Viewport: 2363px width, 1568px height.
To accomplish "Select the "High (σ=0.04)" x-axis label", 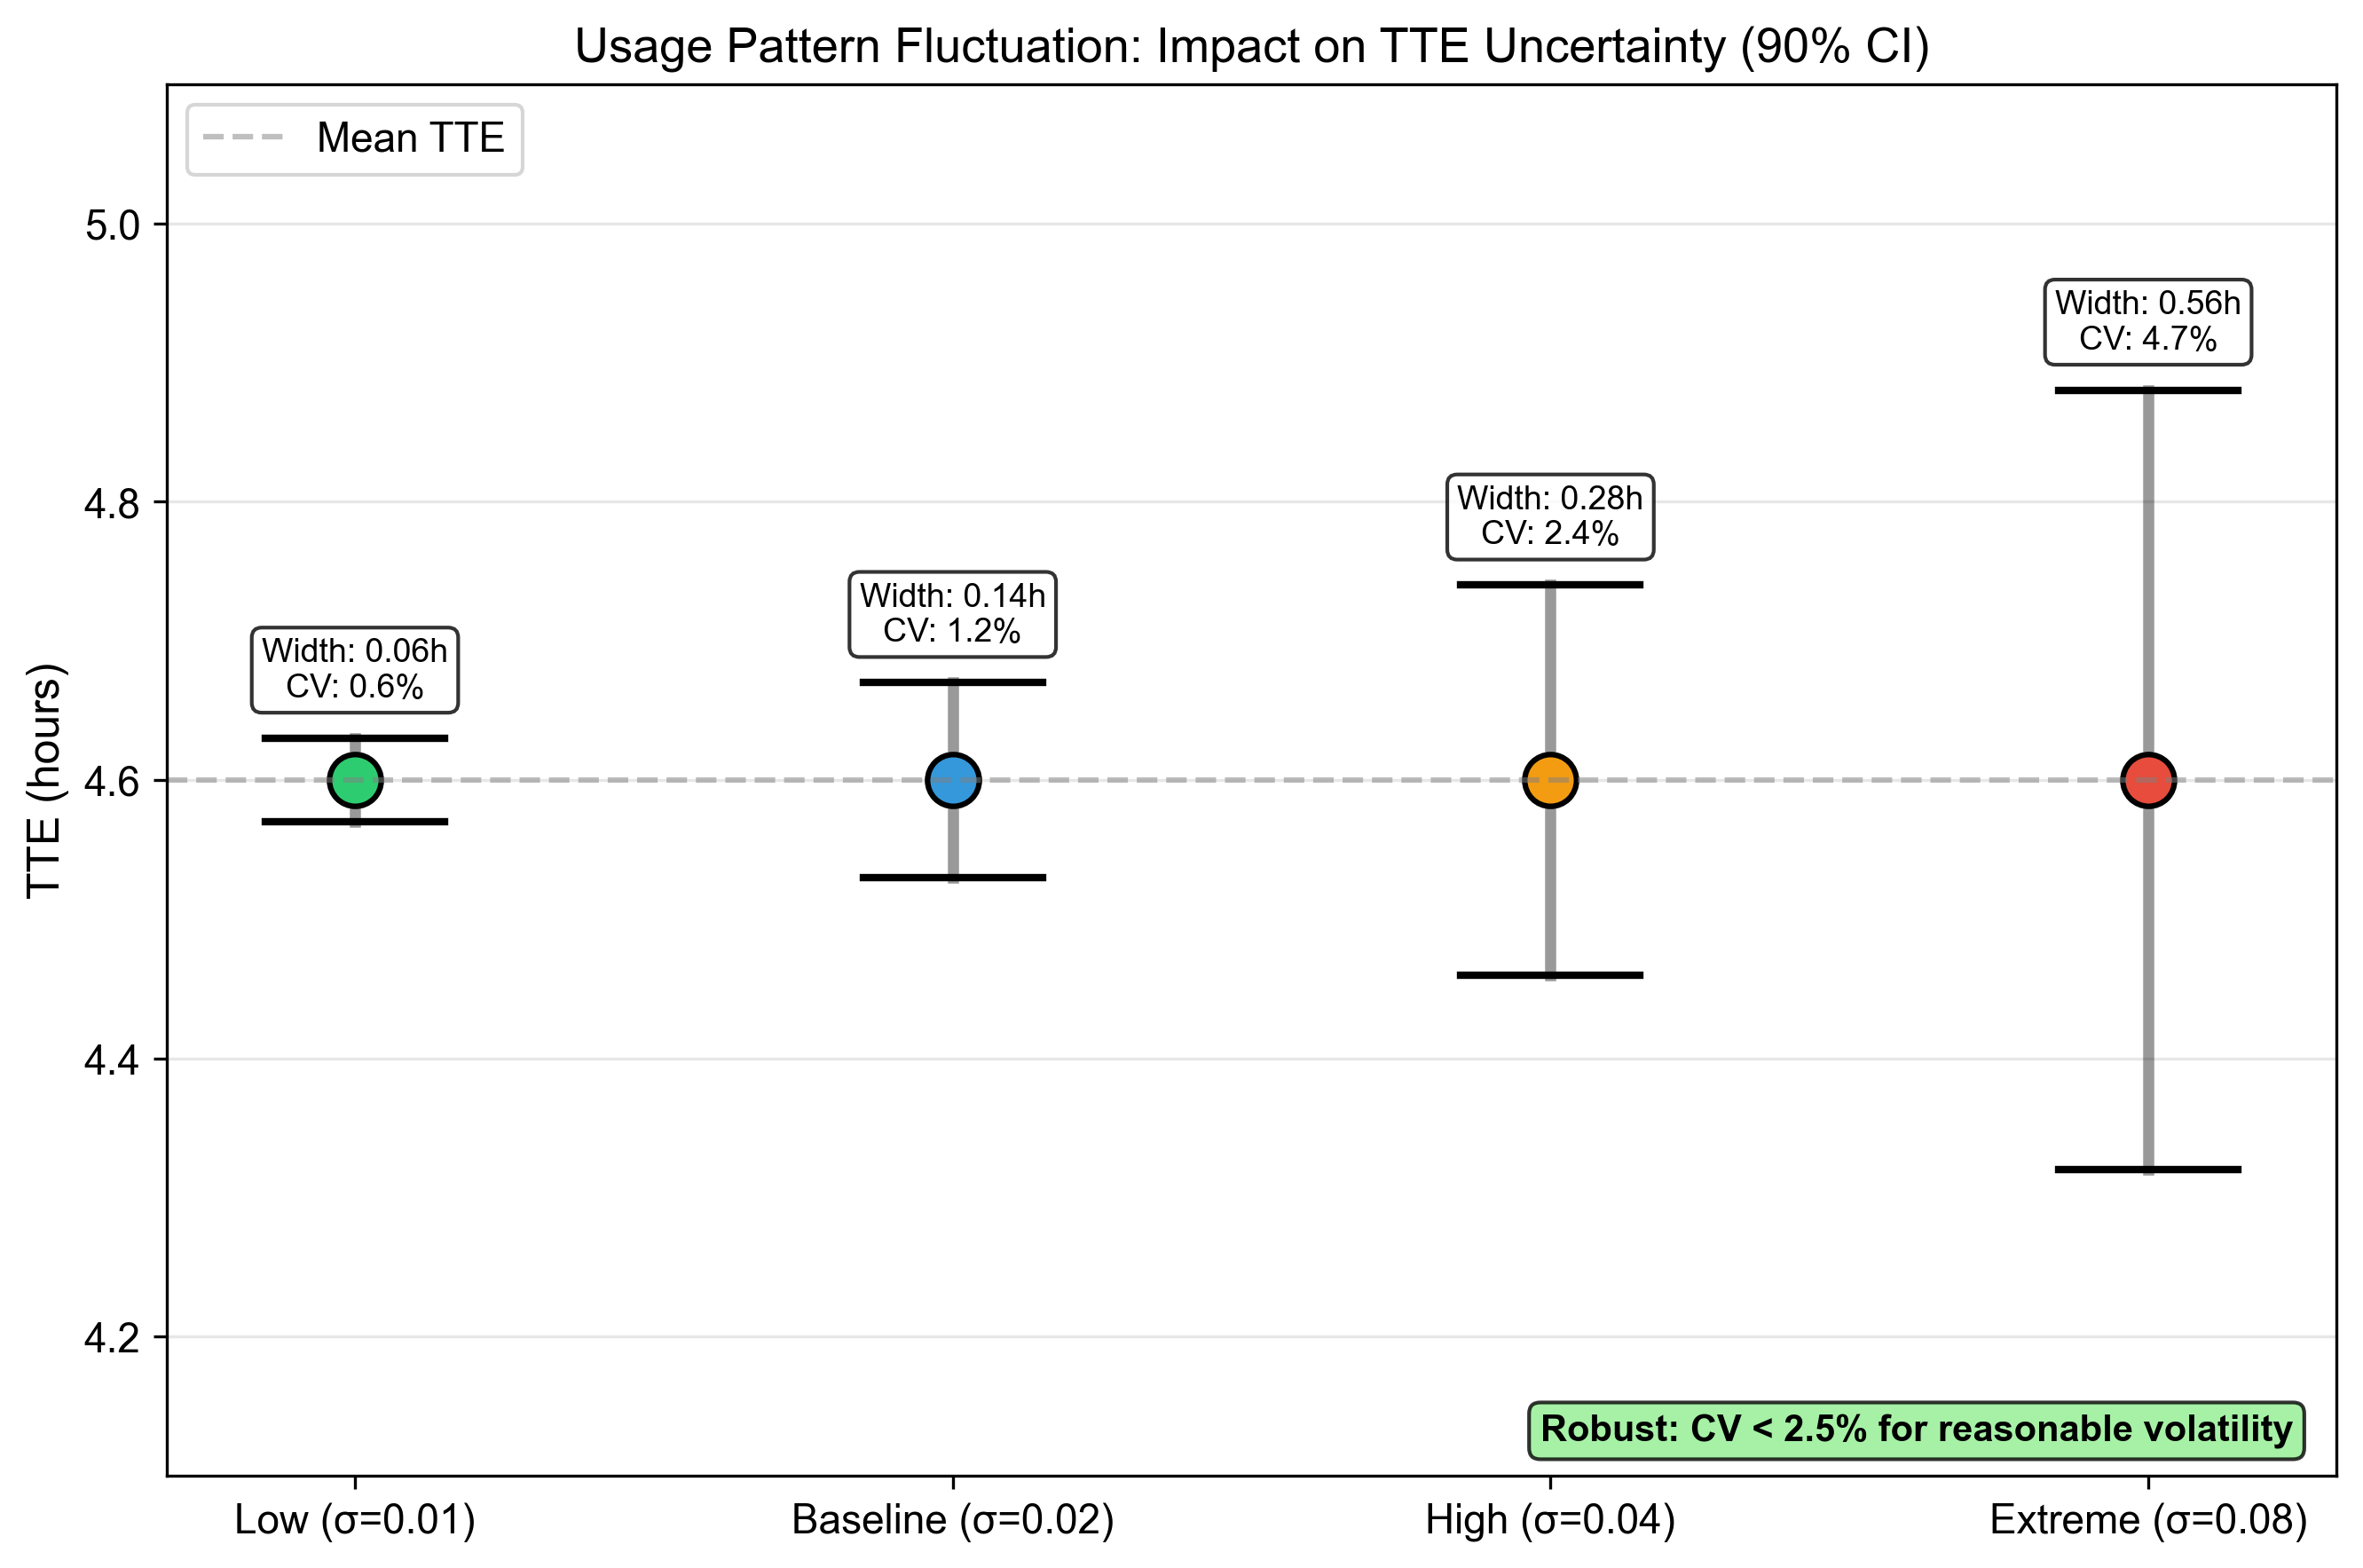I will [x=1550, y=1520].
